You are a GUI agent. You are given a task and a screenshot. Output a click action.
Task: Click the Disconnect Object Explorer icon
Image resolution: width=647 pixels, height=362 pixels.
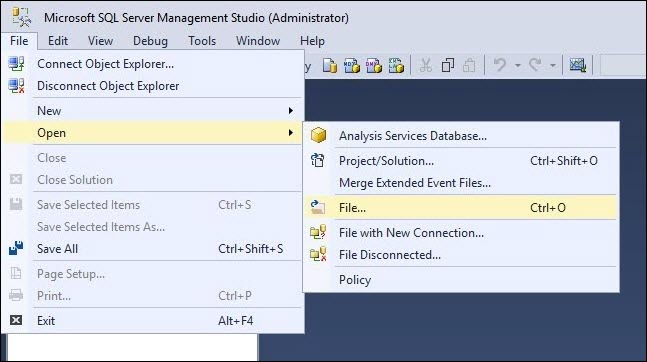tap(17, 86)
